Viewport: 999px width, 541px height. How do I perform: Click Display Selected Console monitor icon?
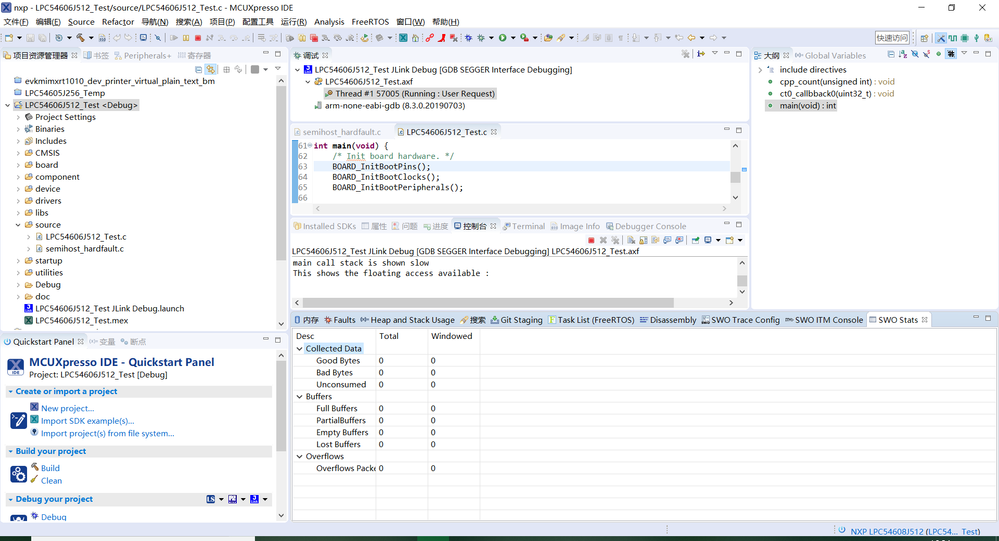point(708,240)
